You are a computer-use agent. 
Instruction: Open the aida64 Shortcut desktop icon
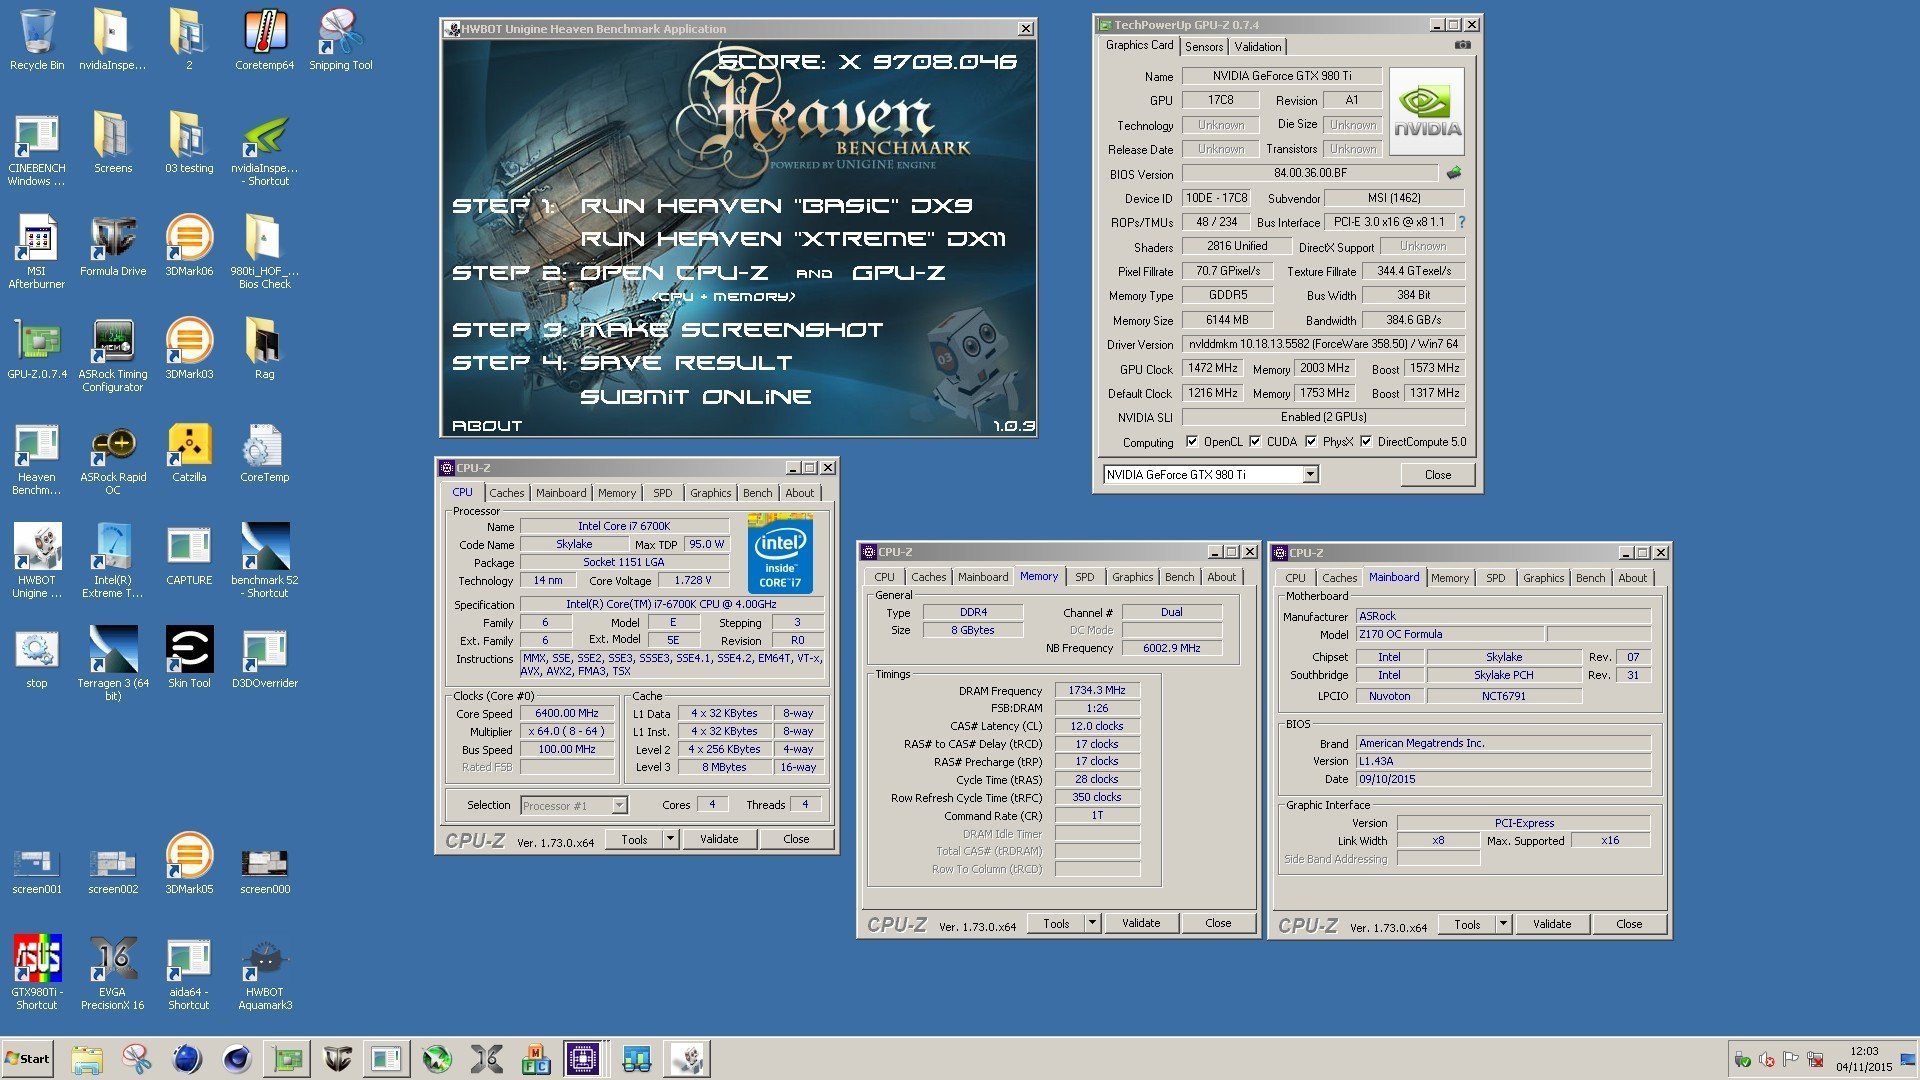coord(189,974)
